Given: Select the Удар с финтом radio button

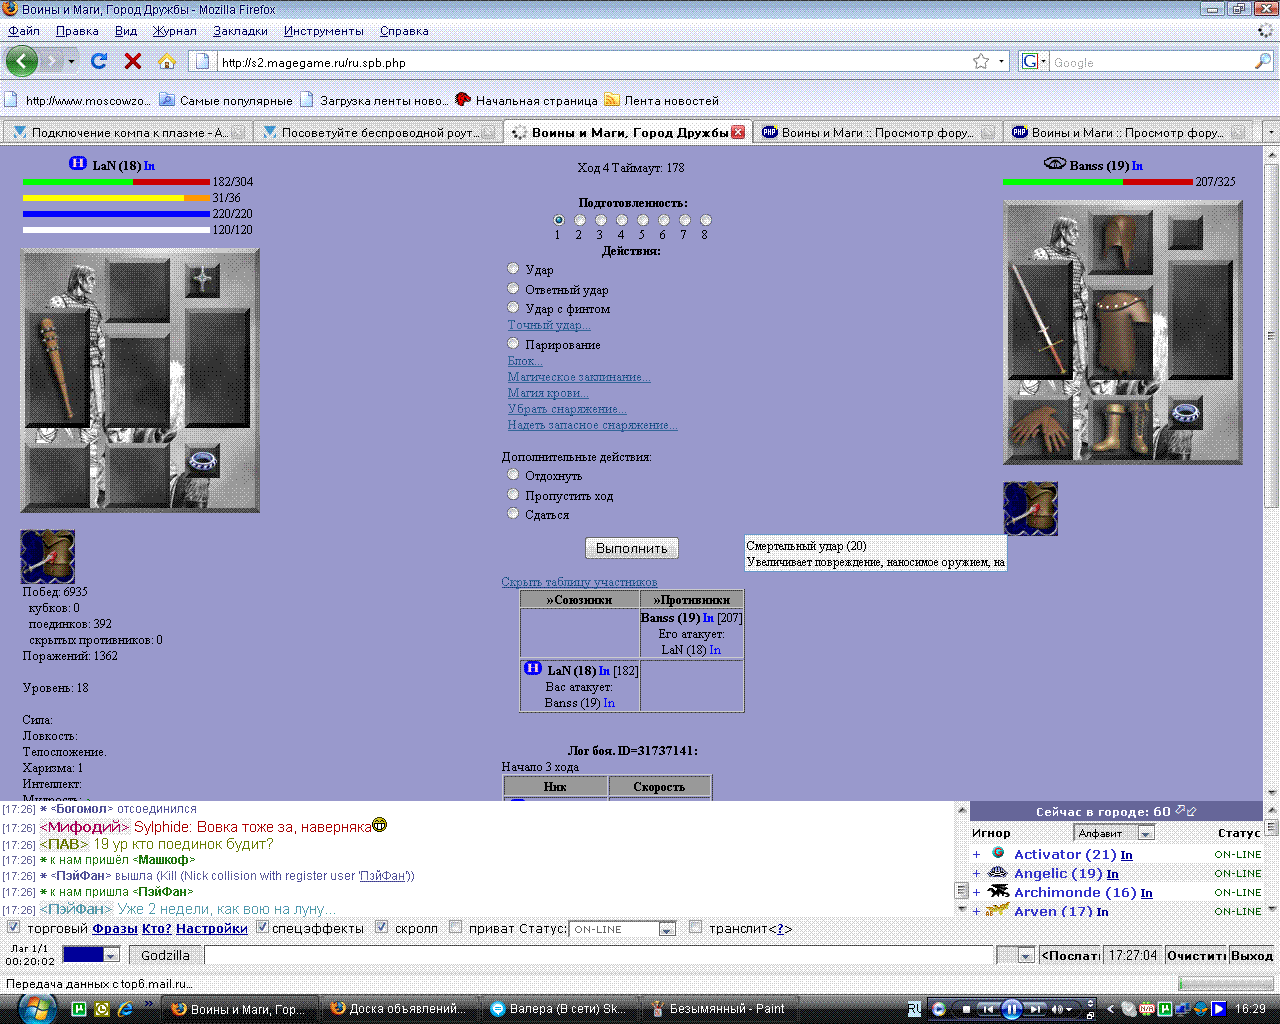Looking at the screenshot, I should click(x=513, y=307).
